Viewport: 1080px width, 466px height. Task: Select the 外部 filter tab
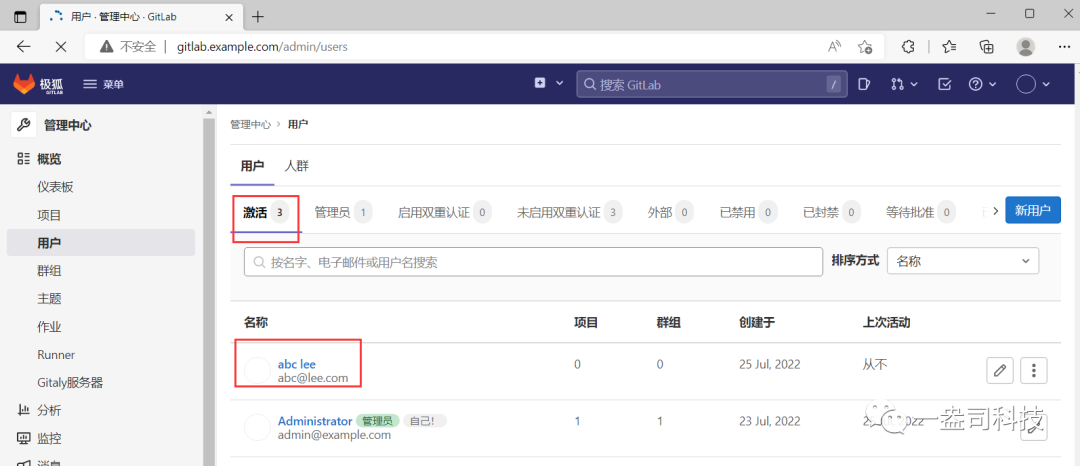[x=671, y=213]
